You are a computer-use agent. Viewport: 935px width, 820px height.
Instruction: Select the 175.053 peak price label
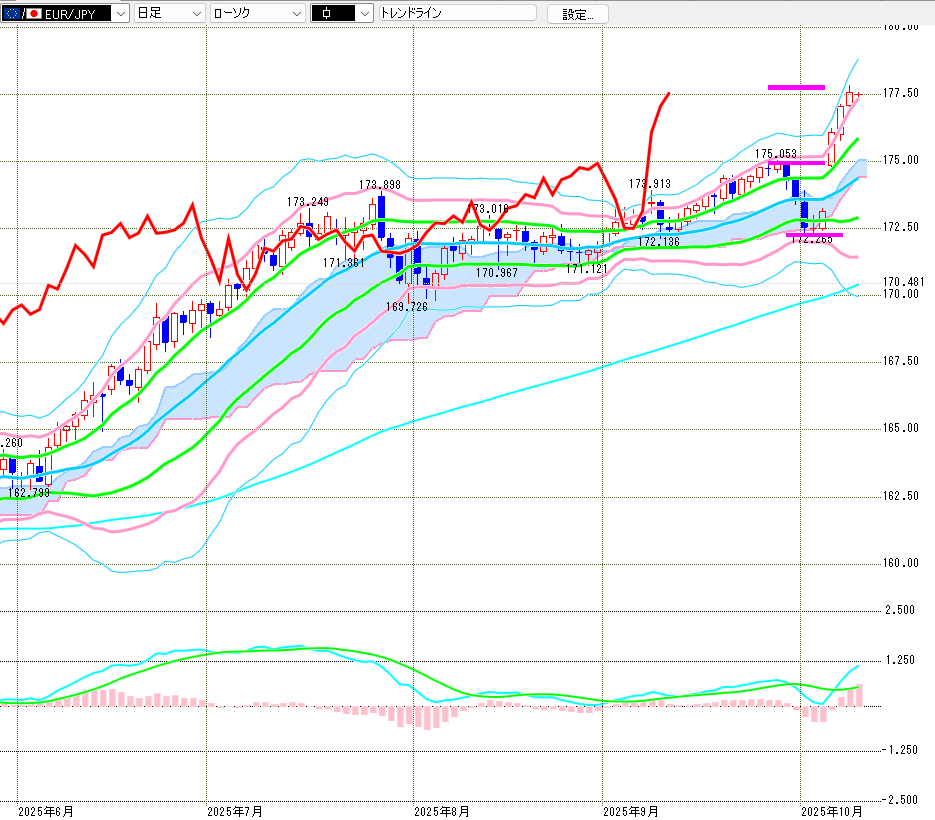775,154
